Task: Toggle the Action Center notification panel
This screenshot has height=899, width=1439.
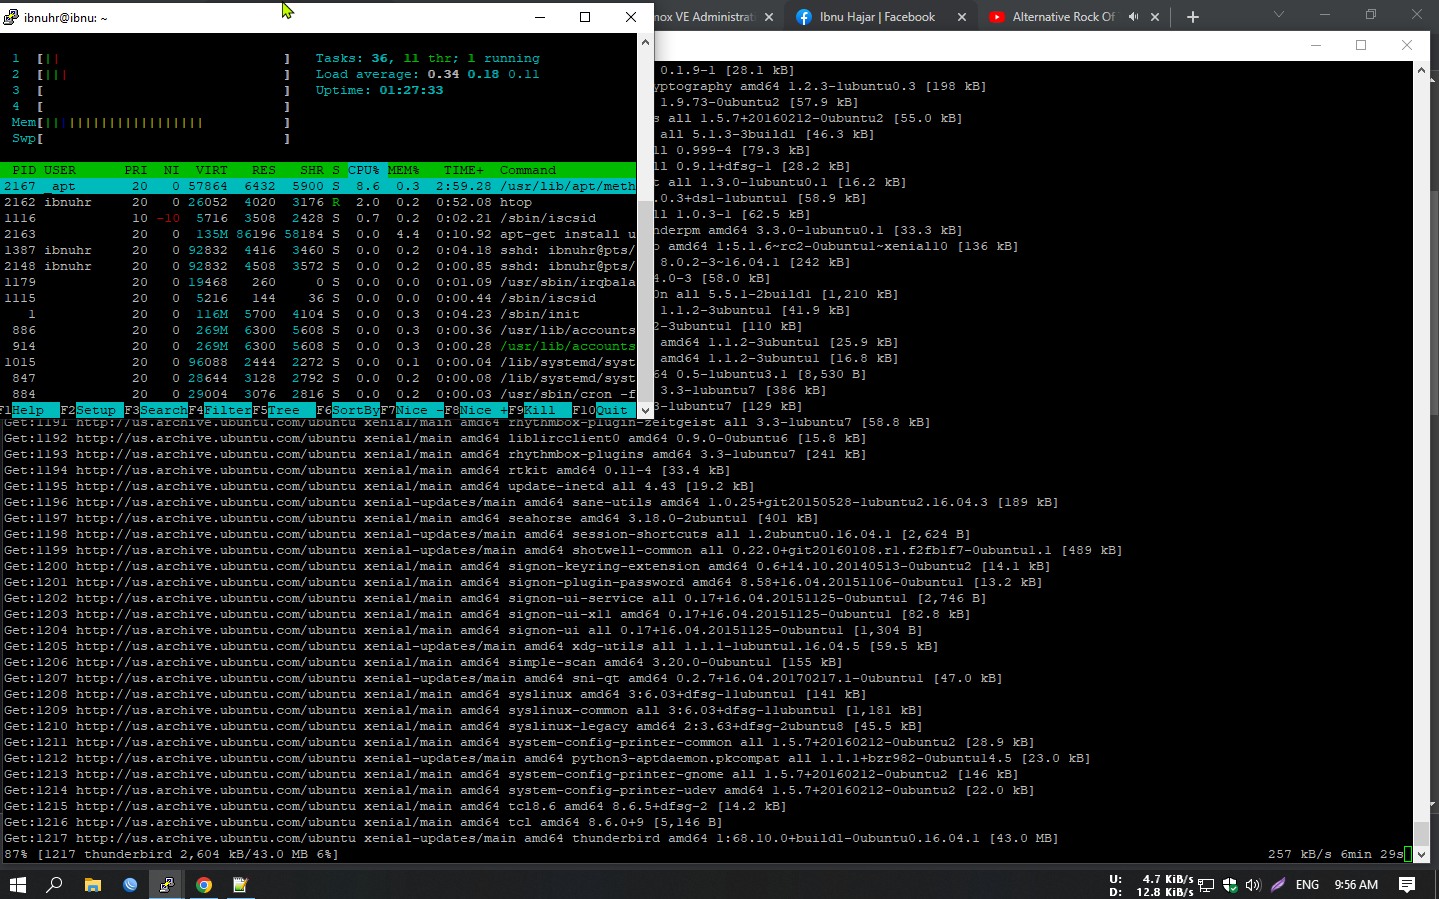Action: (x=1406, y=884)
